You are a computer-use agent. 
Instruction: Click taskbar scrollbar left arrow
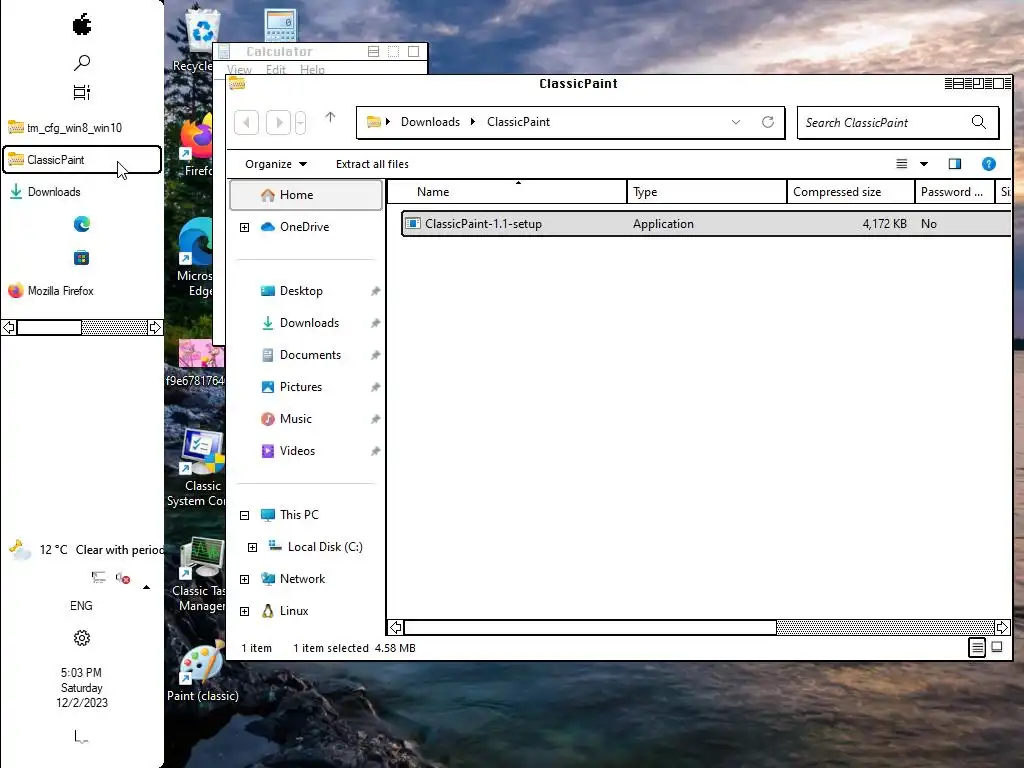tap(9, 327)
